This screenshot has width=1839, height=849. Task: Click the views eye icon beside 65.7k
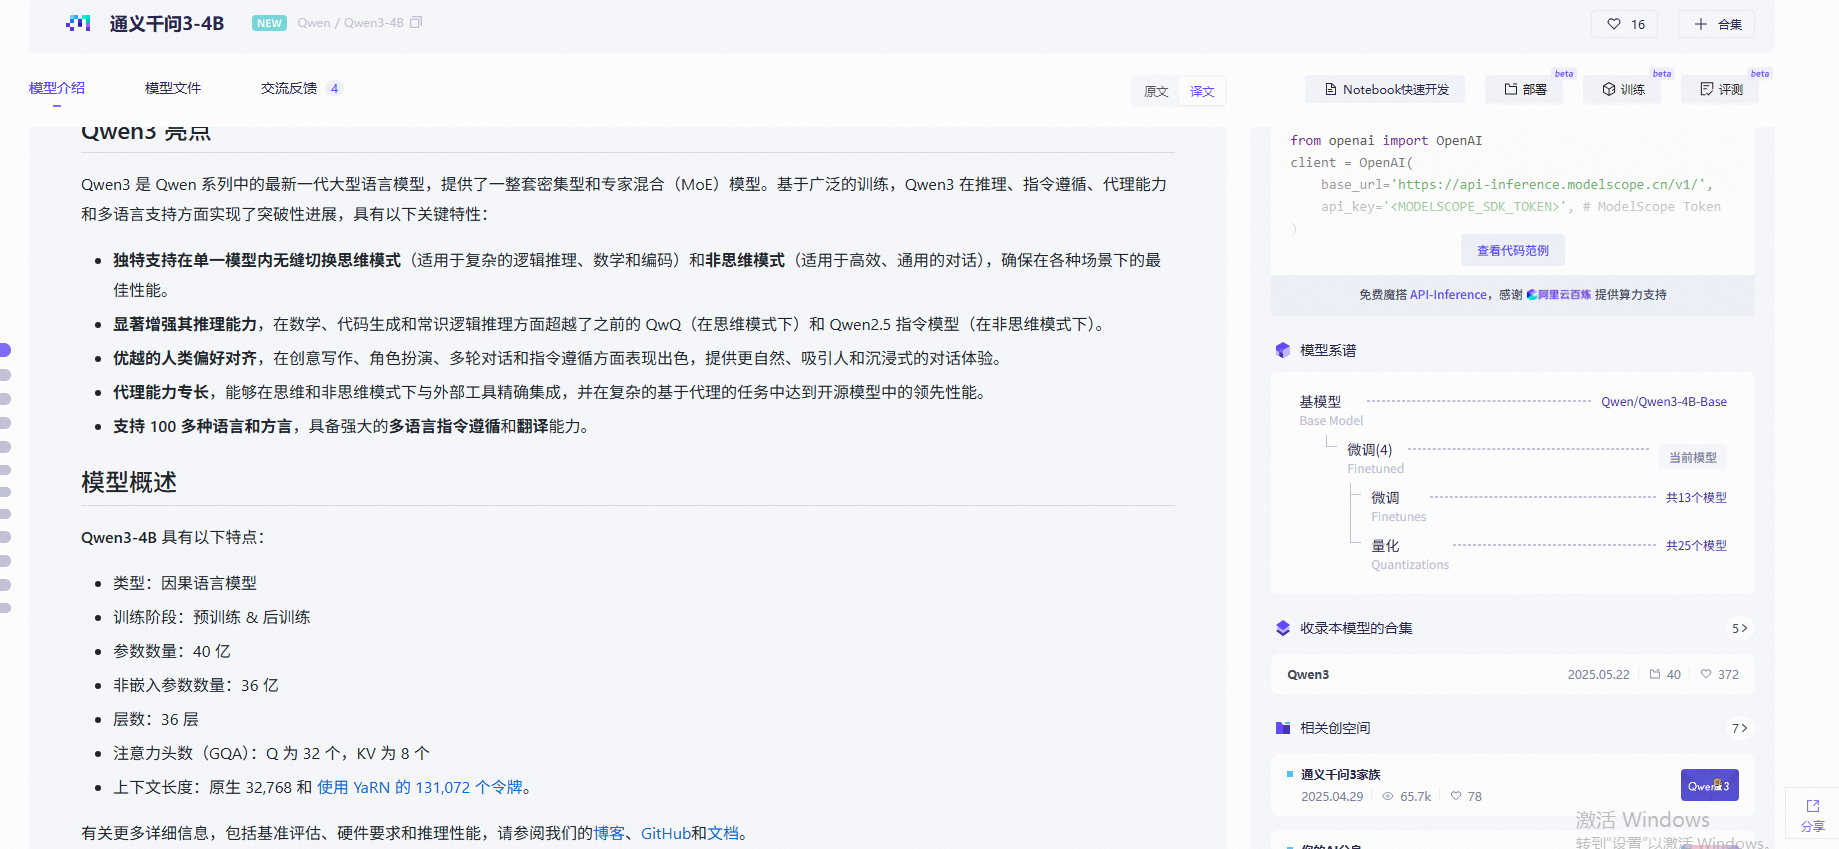pyautogui.click(x=1388, y=797)
